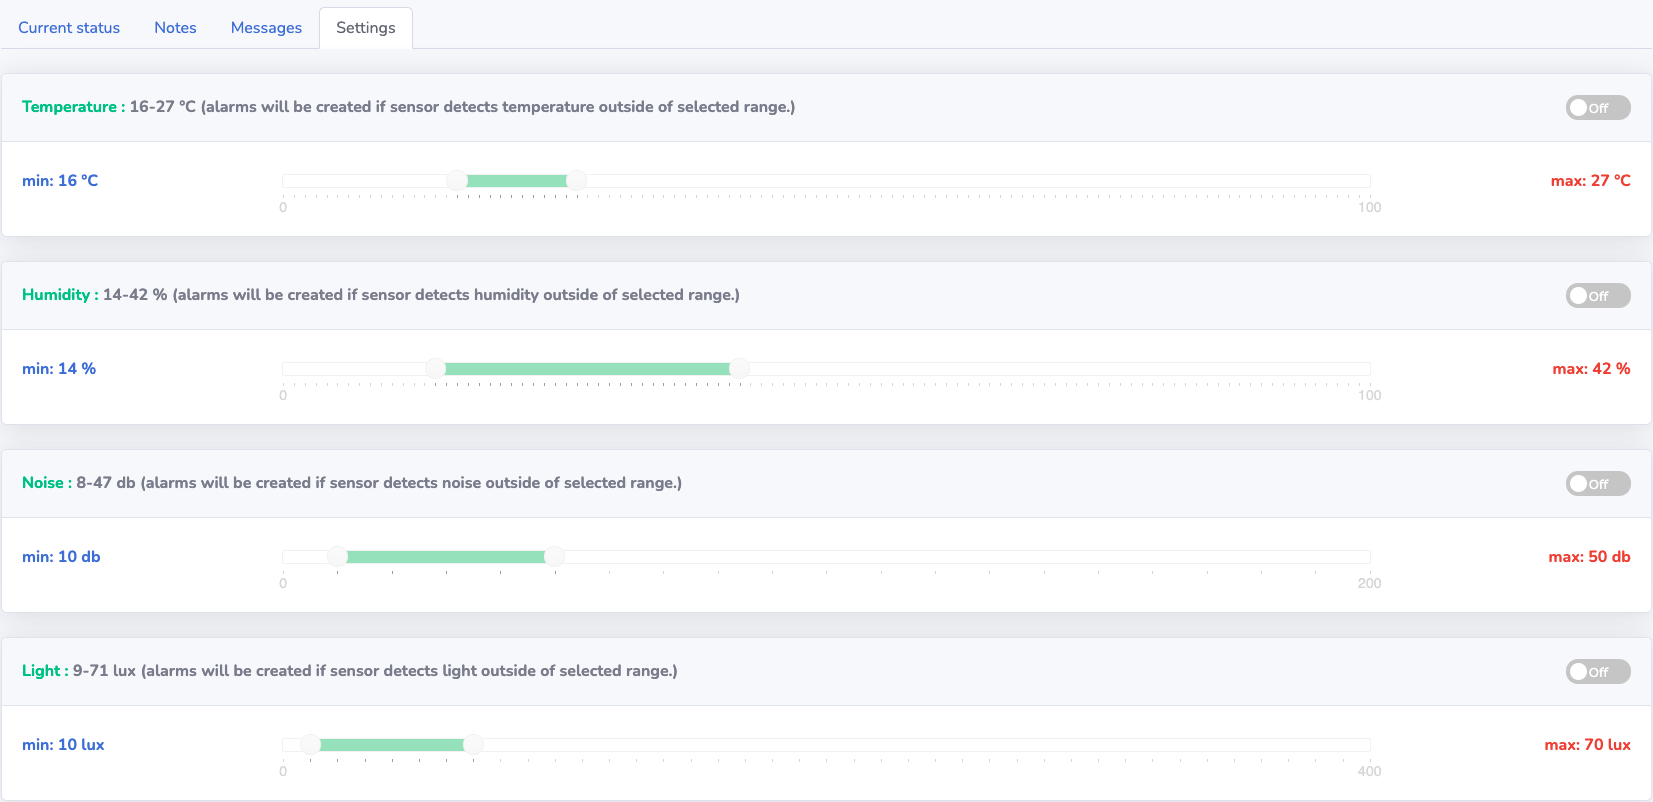Enable the Light alarm toggle
This screenshot has width=1653, height=802.
pyautogui.click(x=1598, y=672)
